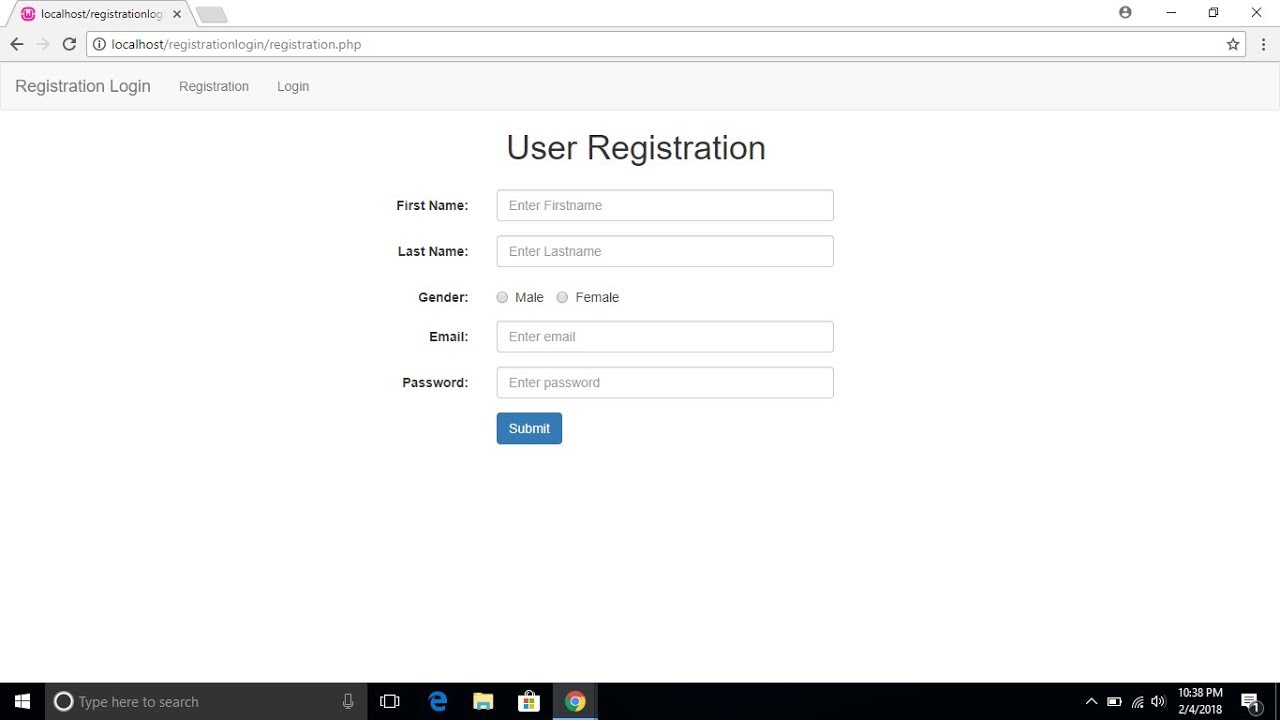Open Microsoft Store from the taskbar
The height and width of the screenshot is (720, 1280).
coord(529,702)
